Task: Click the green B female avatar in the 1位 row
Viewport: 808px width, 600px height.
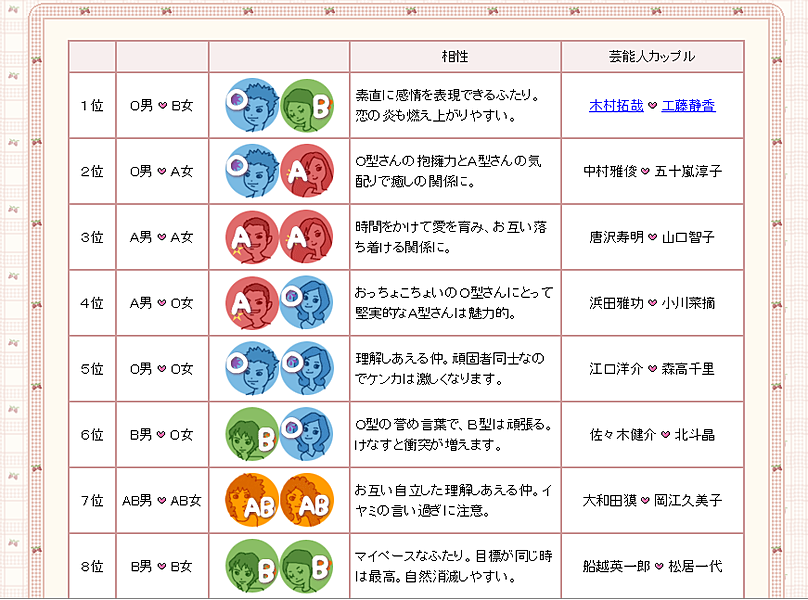Action: click(306, 105)
